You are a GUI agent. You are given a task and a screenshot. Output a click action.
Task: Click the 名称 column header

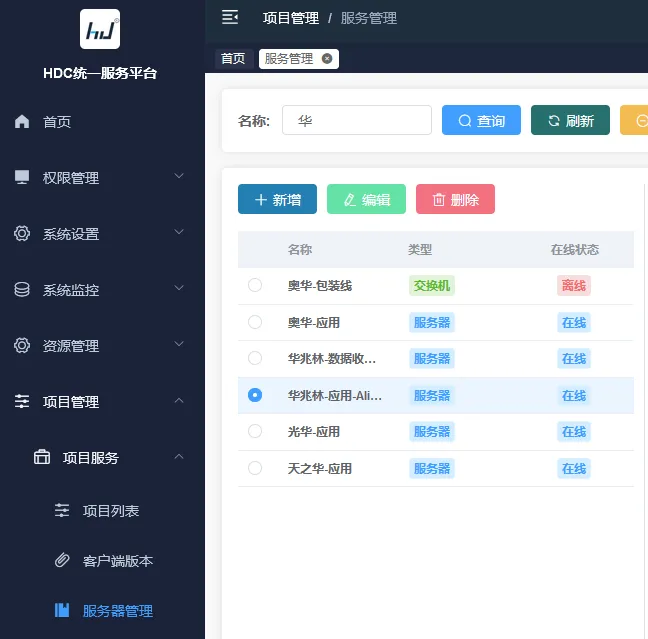click(300, 250)
